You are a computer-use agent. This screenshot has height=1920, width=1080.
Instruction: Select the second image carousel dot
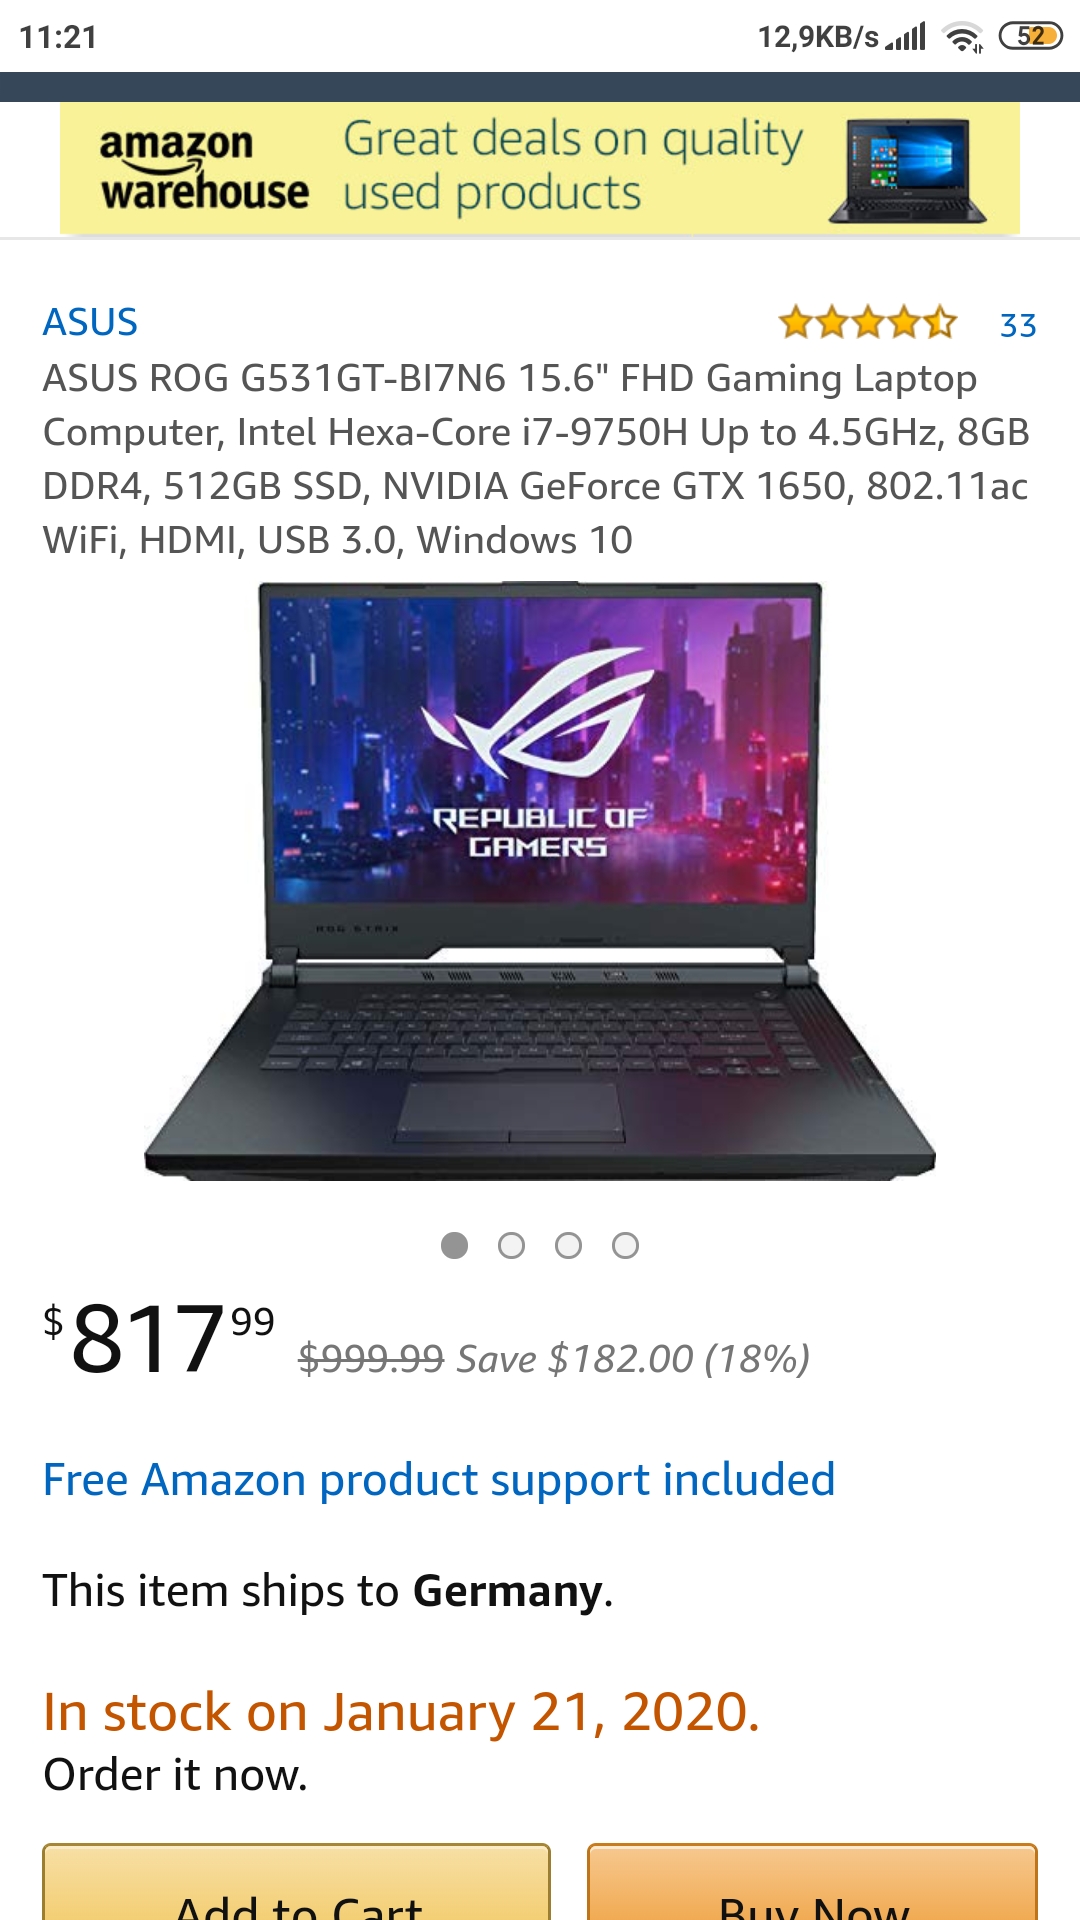pos(511,1245)
